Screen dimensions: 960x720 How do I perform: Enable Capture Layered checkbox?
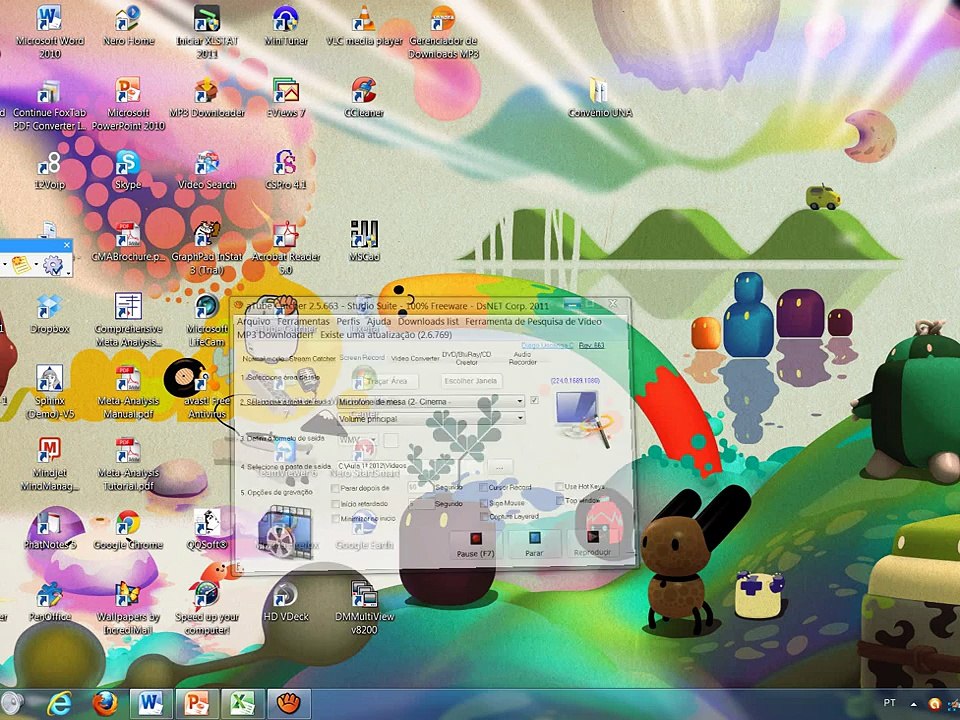[483, 517]
